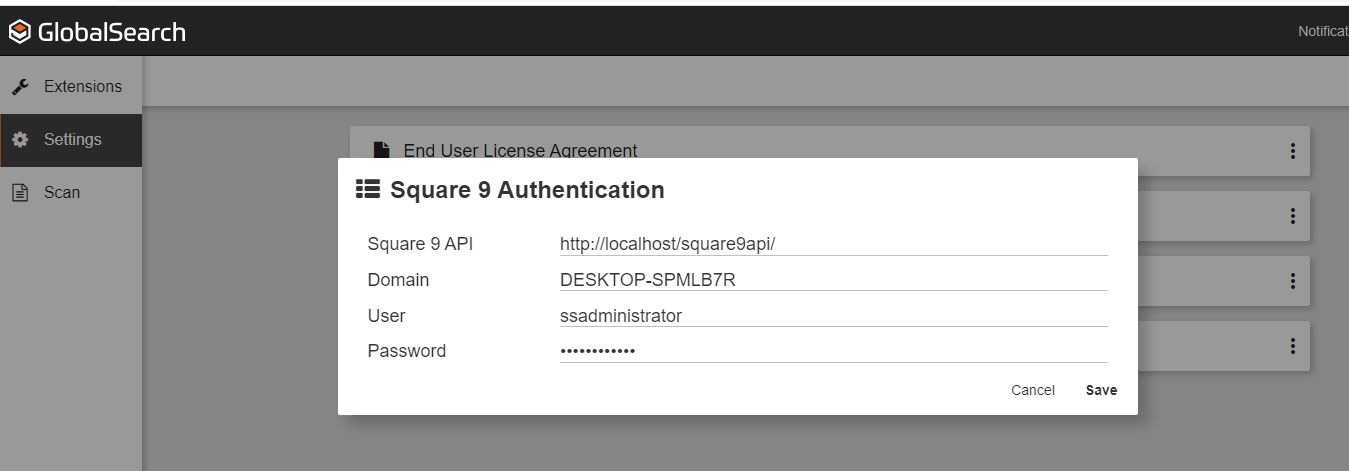The height and width of the screenshot is (471, 1349).
Task: Open the third card's three-dot menu
Action: point(1292,281)
